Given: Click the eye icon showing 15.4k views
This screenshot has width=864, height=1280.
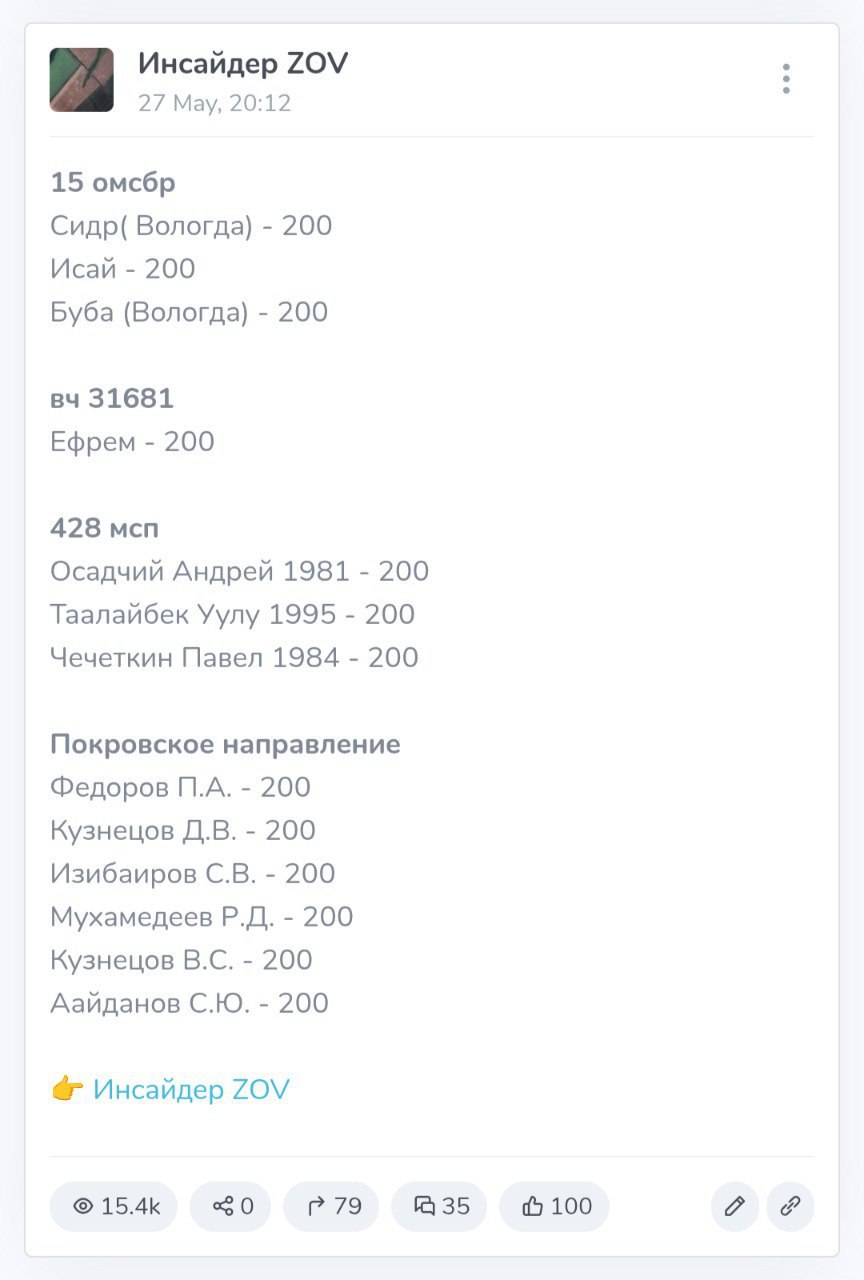Looking at the screenshot, I should 83,1206.
